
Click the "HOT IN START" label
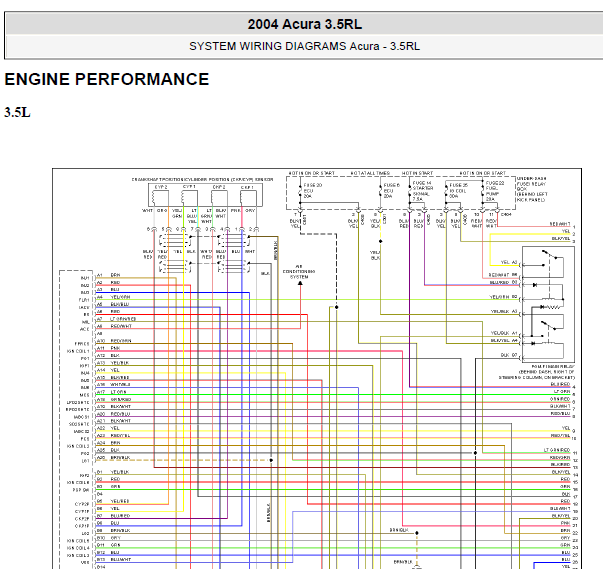[418, 173]
